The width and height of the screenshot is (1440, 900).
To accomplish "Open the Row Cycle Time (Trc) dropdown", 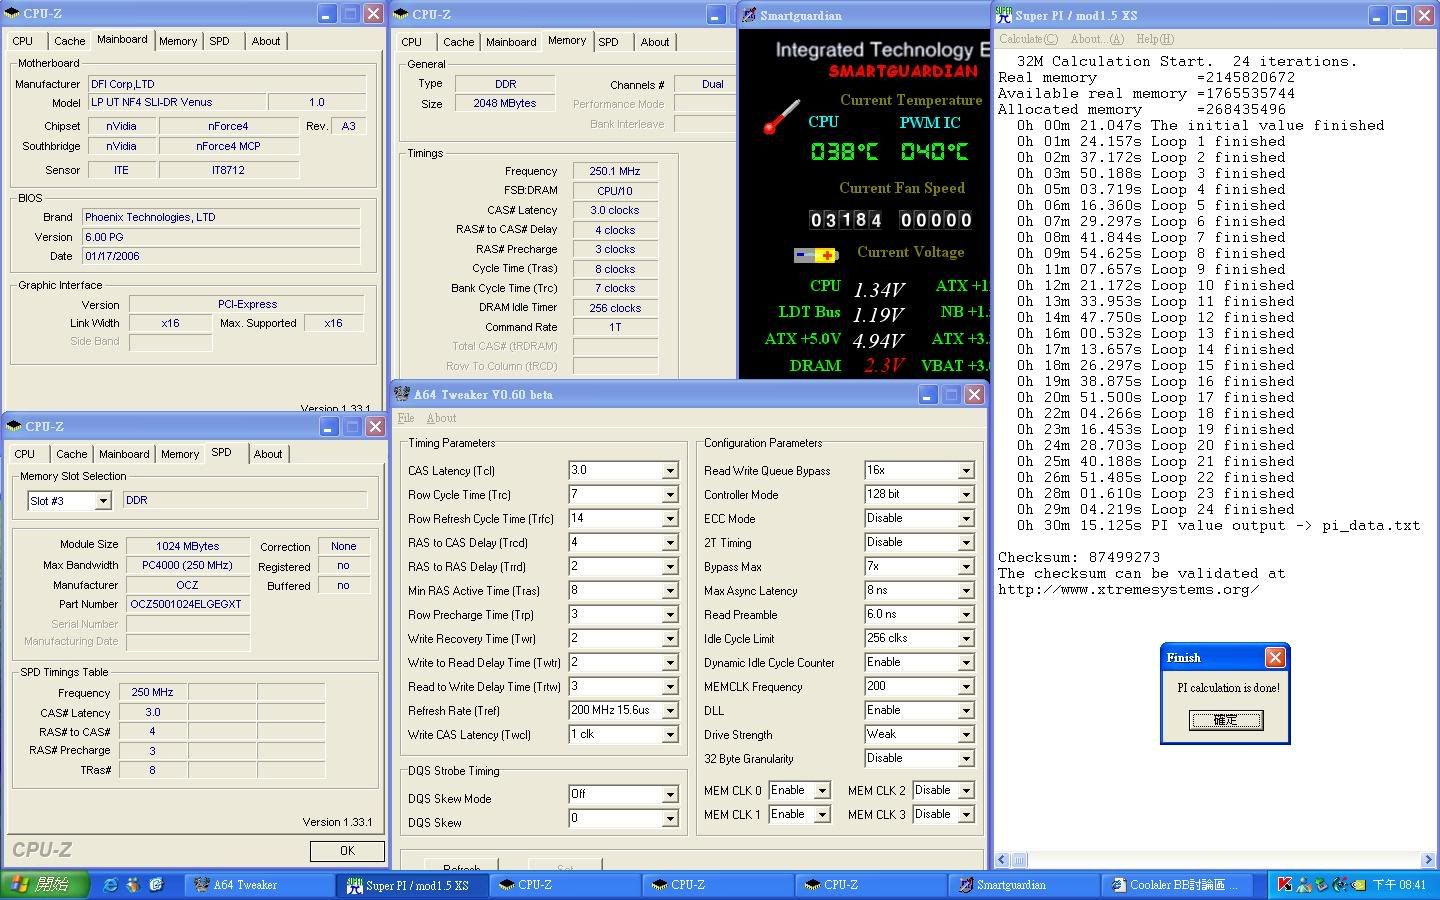I will pos(670,495).
